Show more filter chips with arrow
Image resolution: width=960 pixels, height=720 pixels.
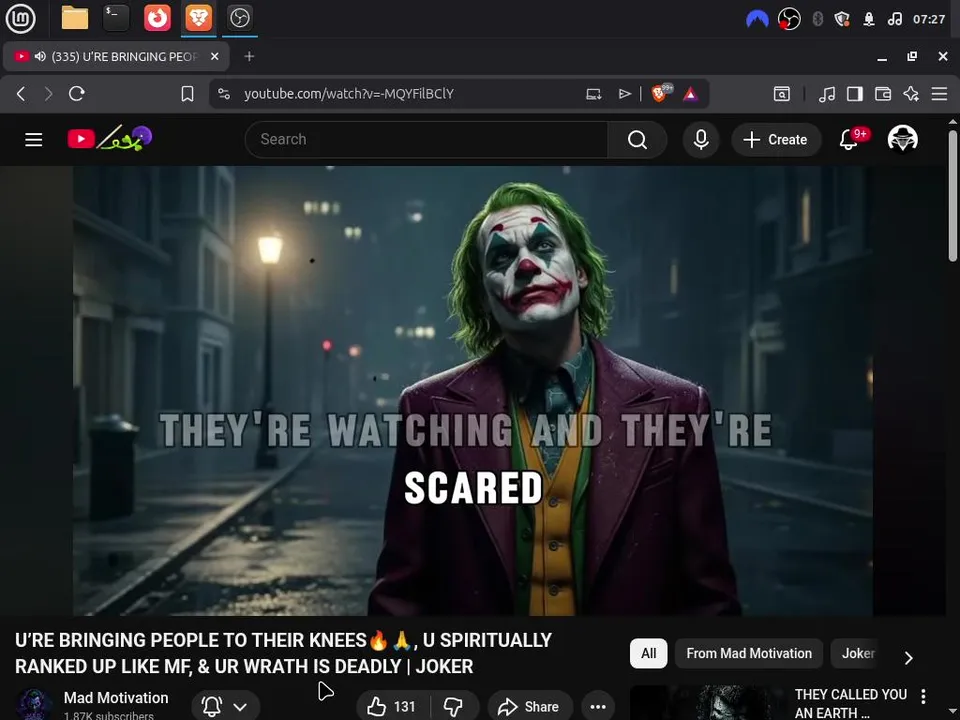(x=909, y=657)
